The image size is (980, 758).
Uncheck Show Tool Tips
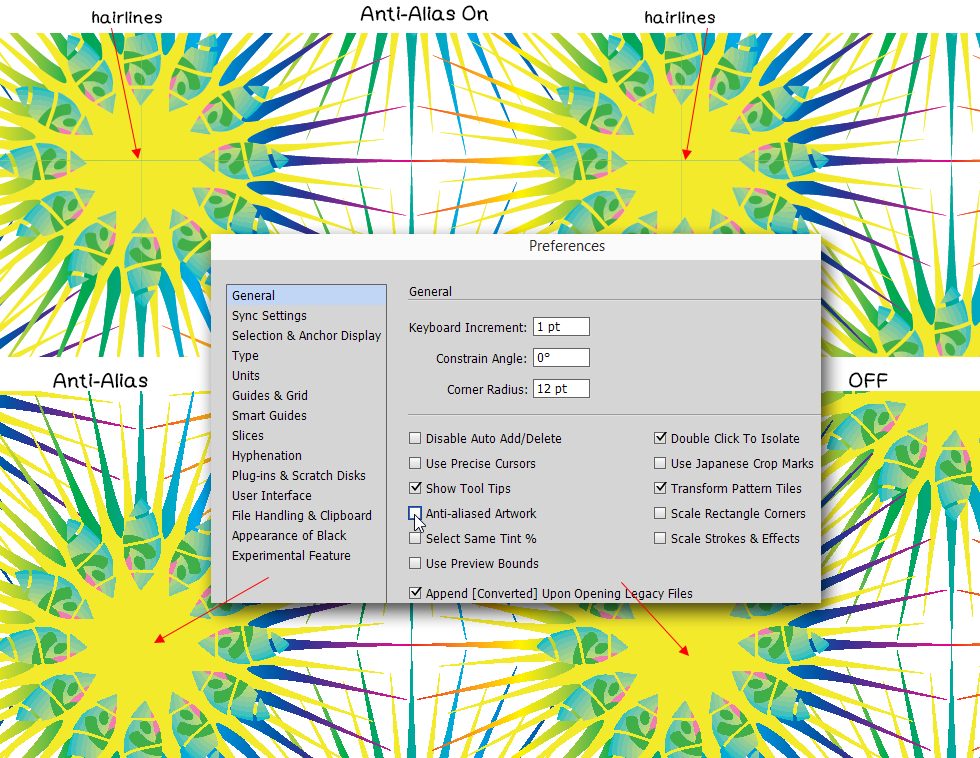tap(415, 489)
